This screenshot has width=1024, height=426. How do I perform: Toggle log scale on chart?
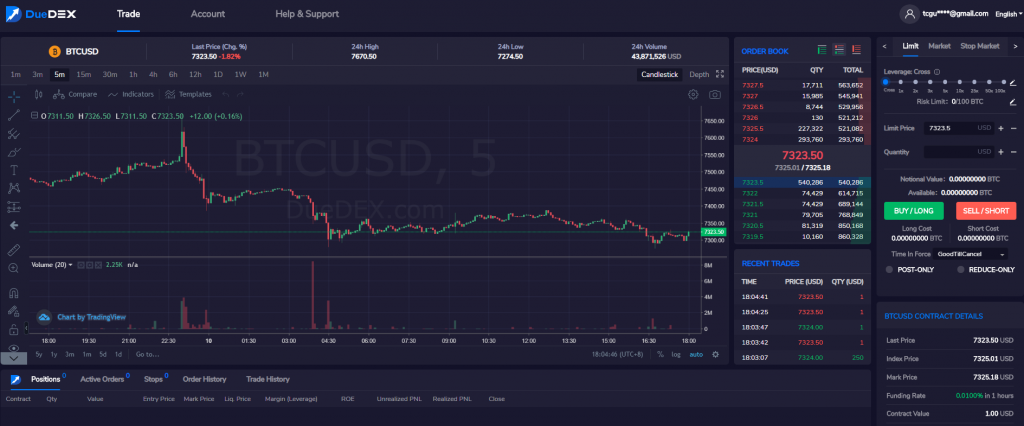(x=676, y=354)
